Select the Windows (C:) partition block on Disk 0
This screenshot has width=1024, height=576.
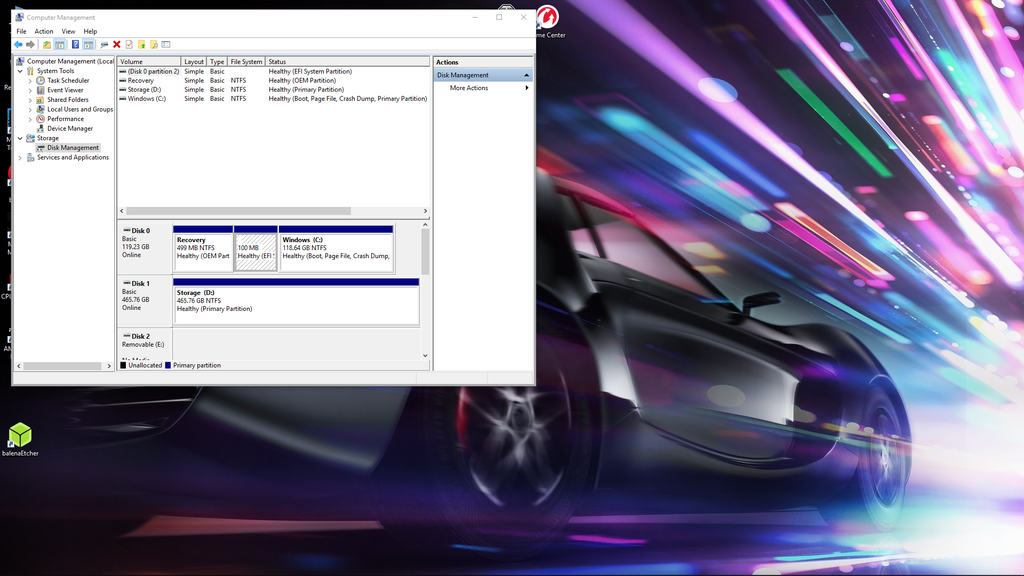pos(336,248)
